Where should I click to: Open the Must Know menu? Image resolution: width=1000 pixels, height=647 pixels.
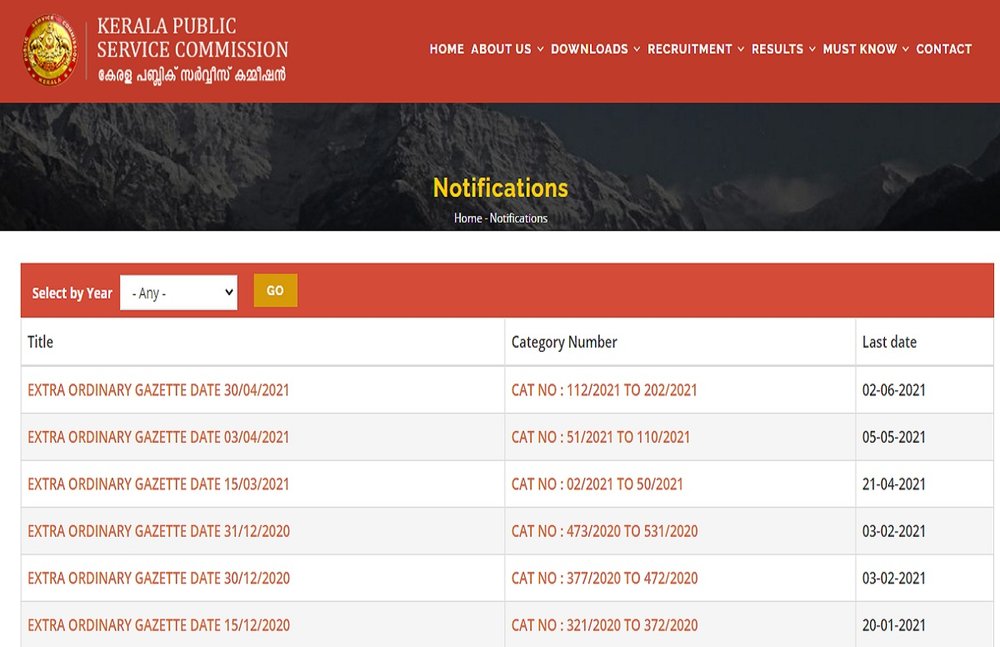tap(865, 49)
